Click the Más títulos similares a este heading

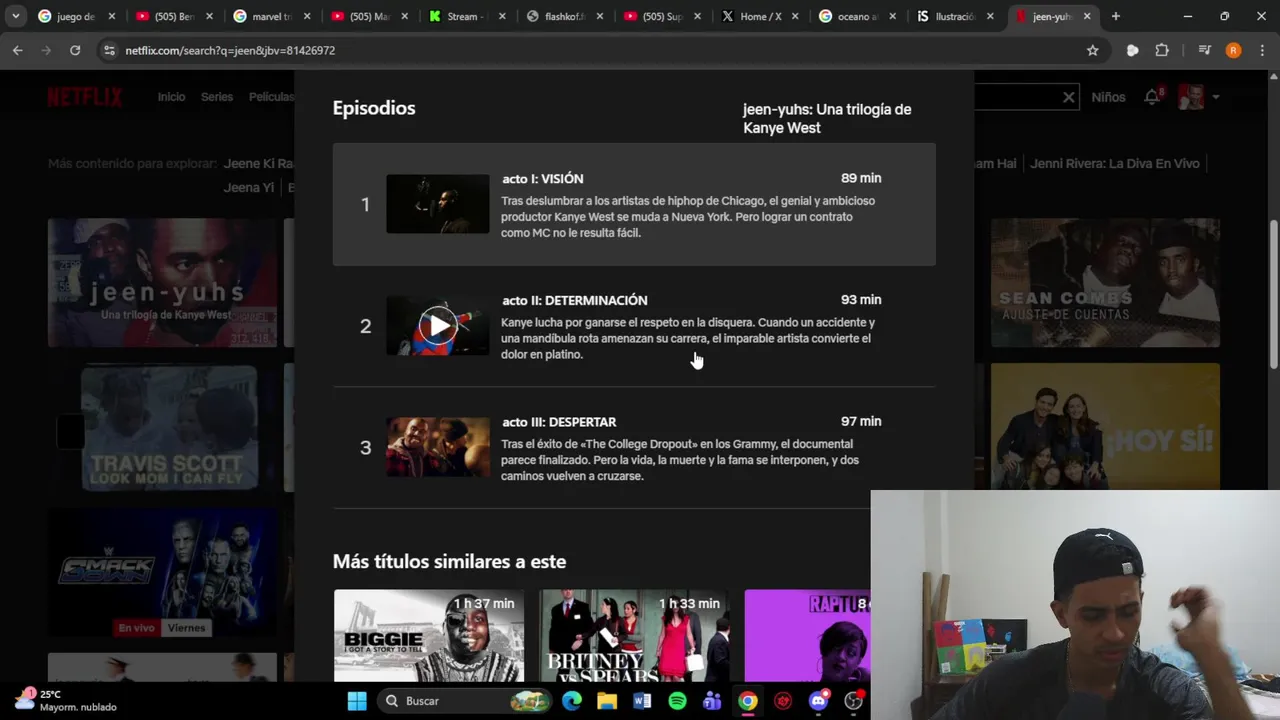coord(449,562)
